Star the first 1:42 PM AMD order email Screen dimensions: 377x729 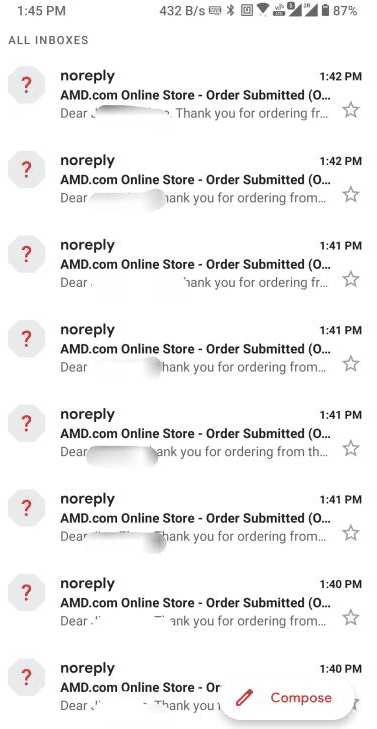[351, 110]
